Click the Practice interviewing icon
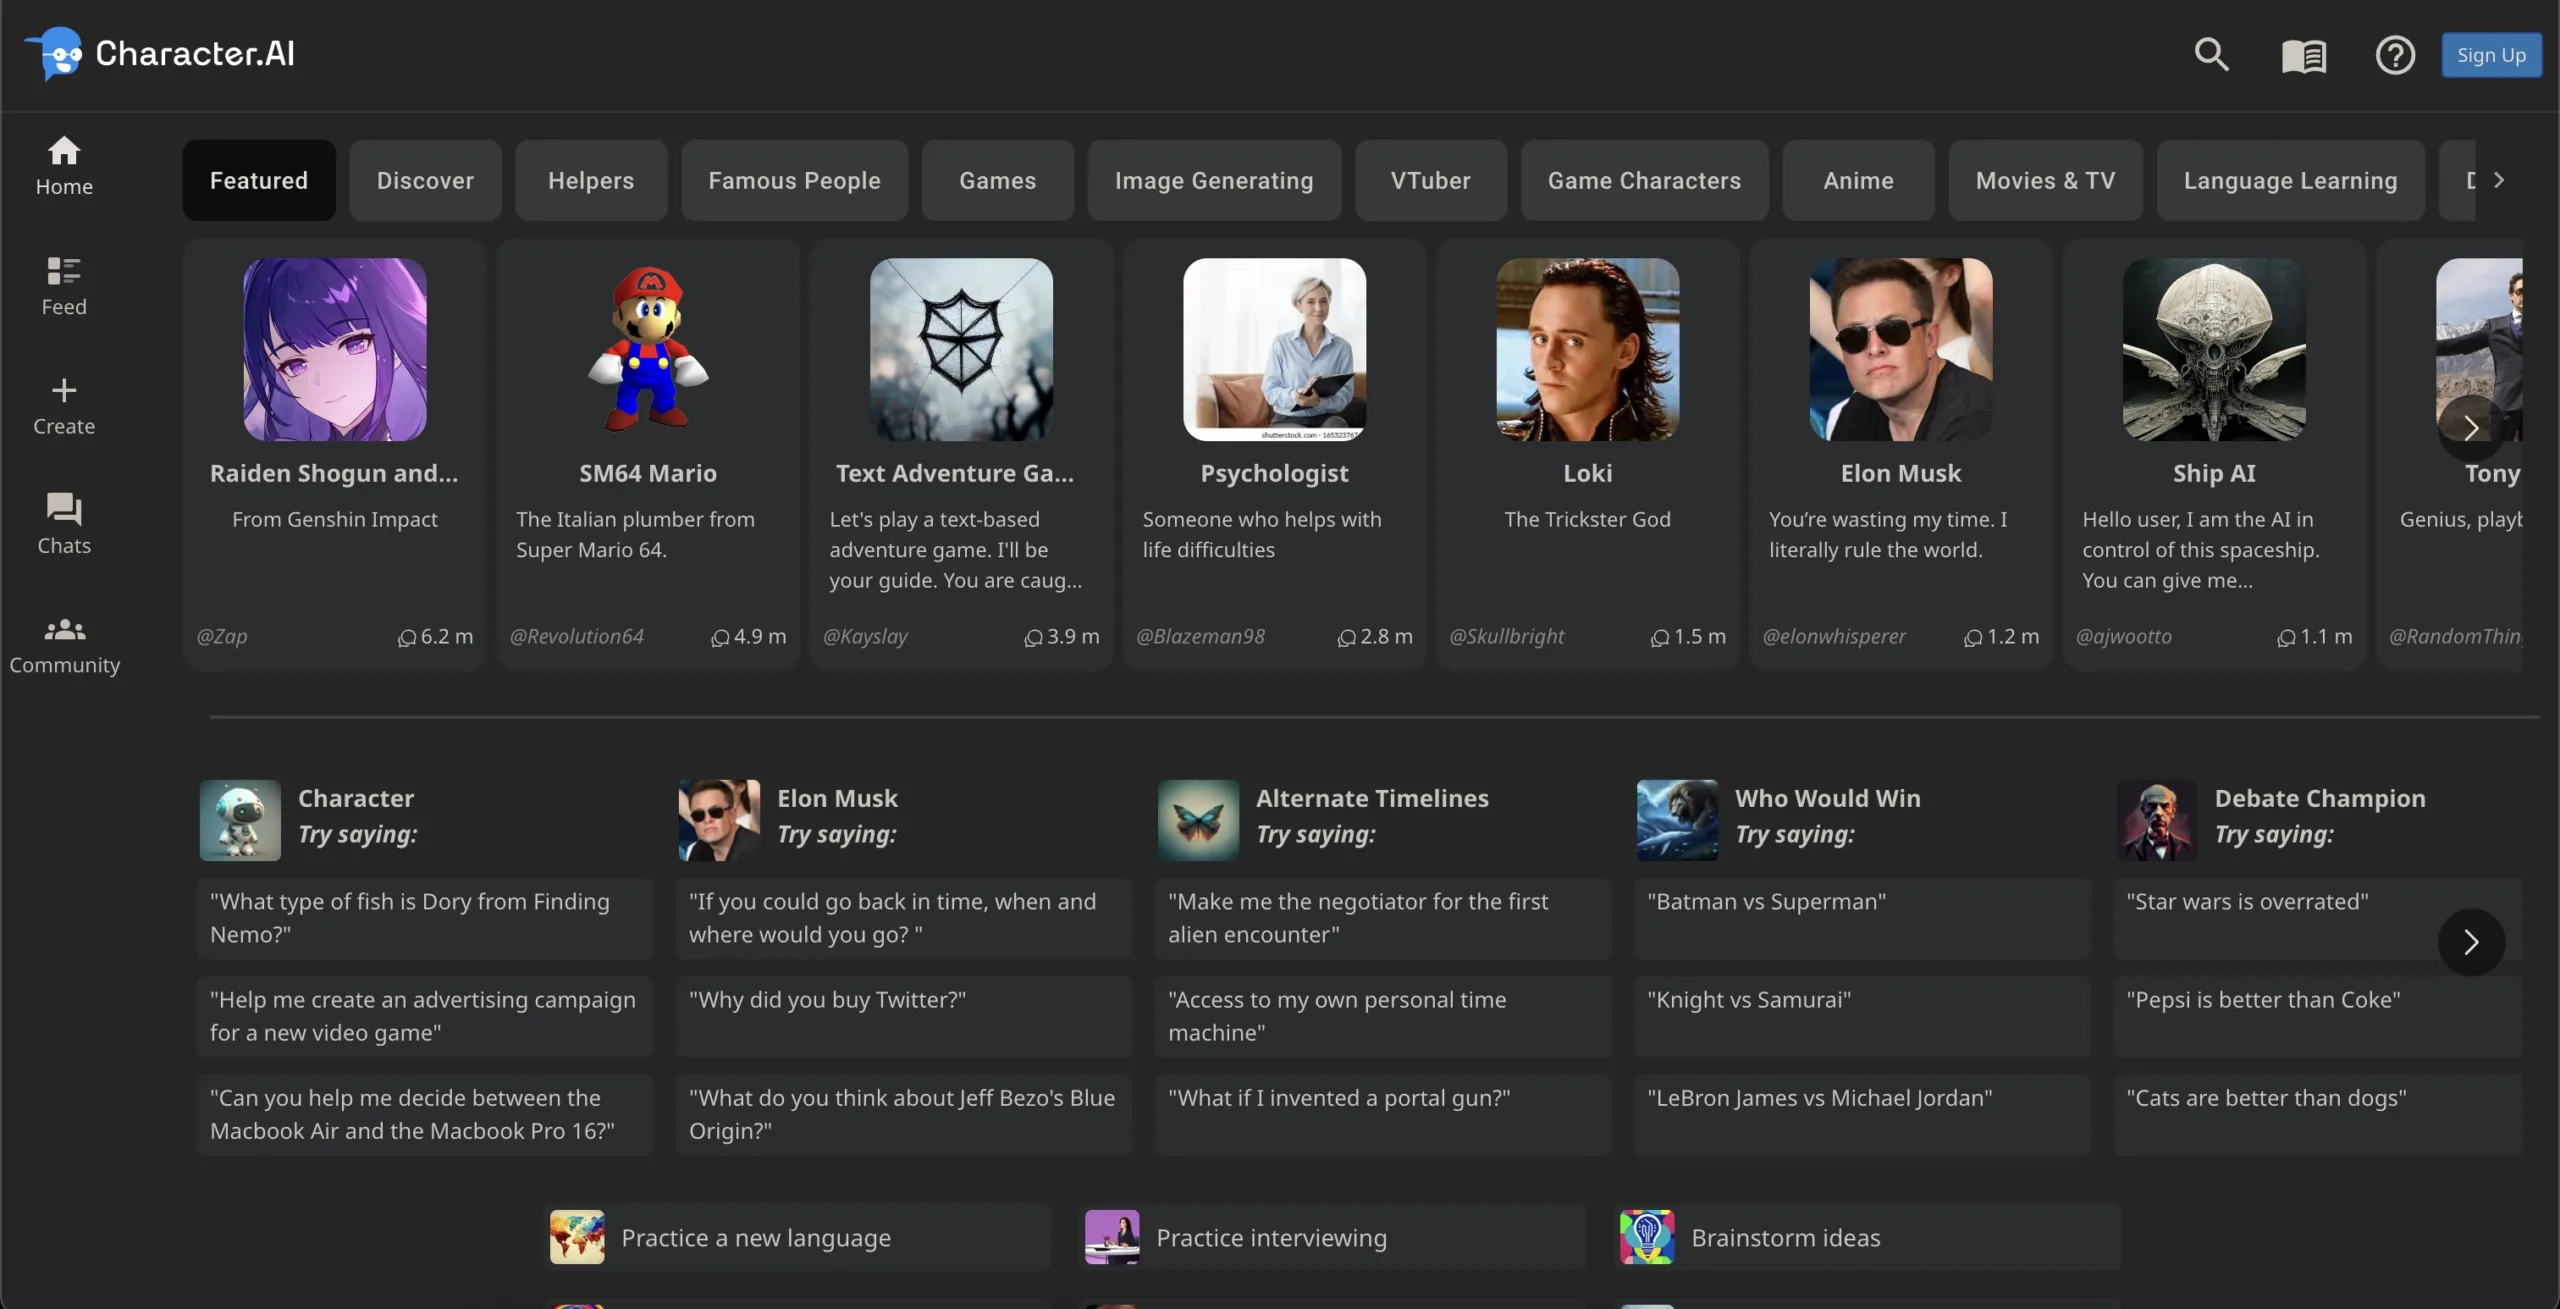 click(x=1112, y=1237)
